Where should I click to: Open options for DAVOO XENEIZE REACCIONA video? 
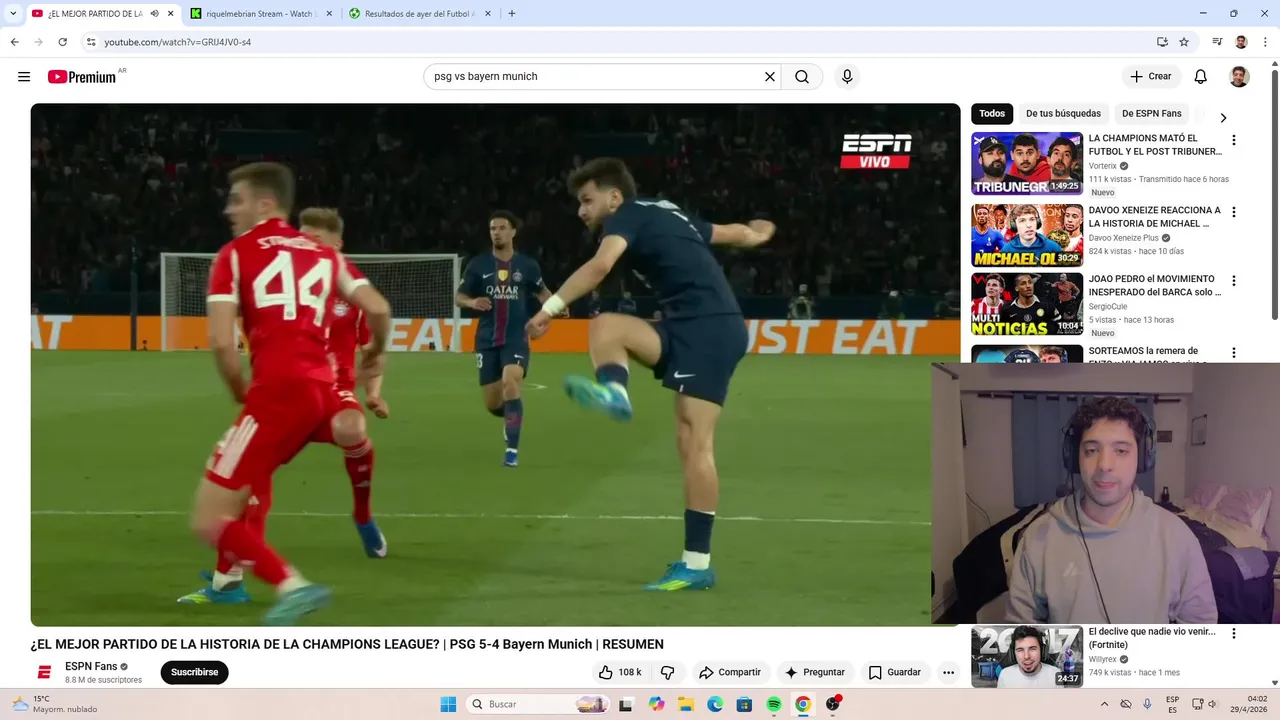1233,212
